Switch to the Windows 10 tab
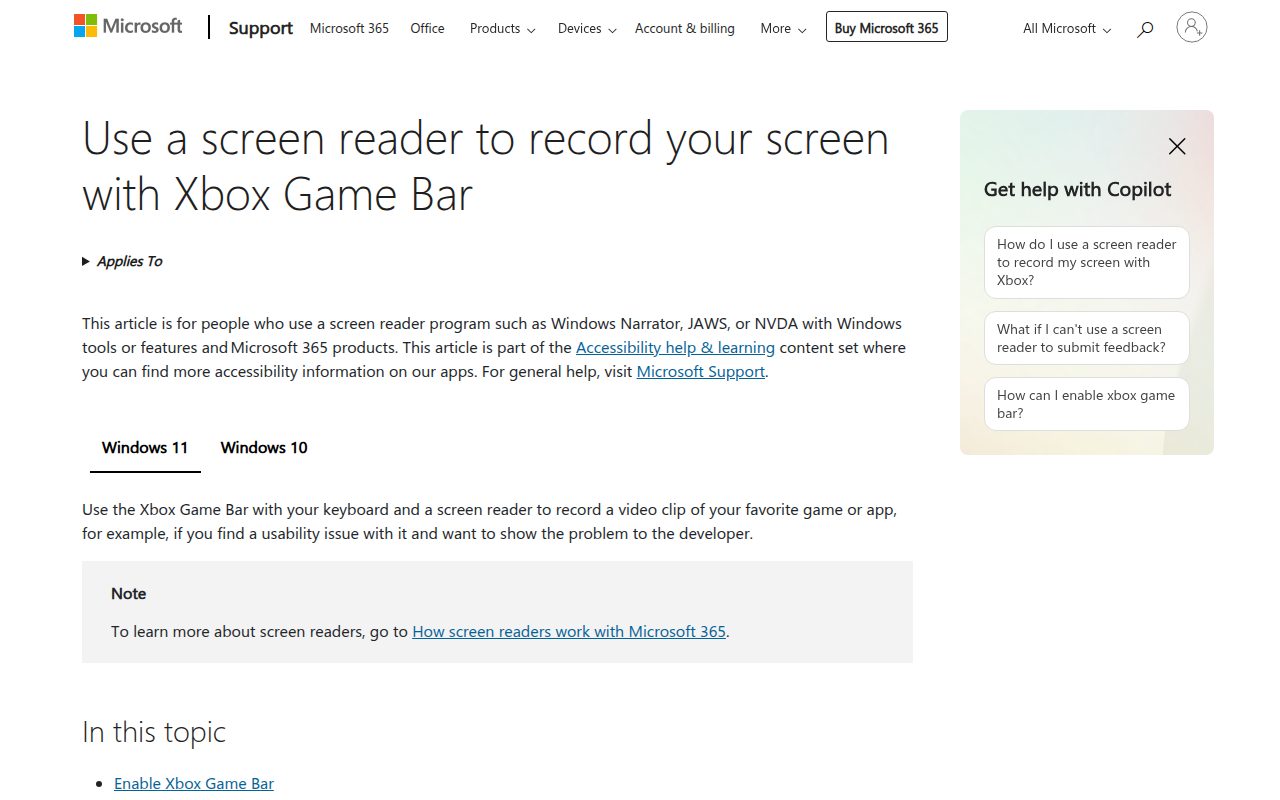Viewport: 1280px width, 800px height. pyautogui.click(x=264, y=447)
